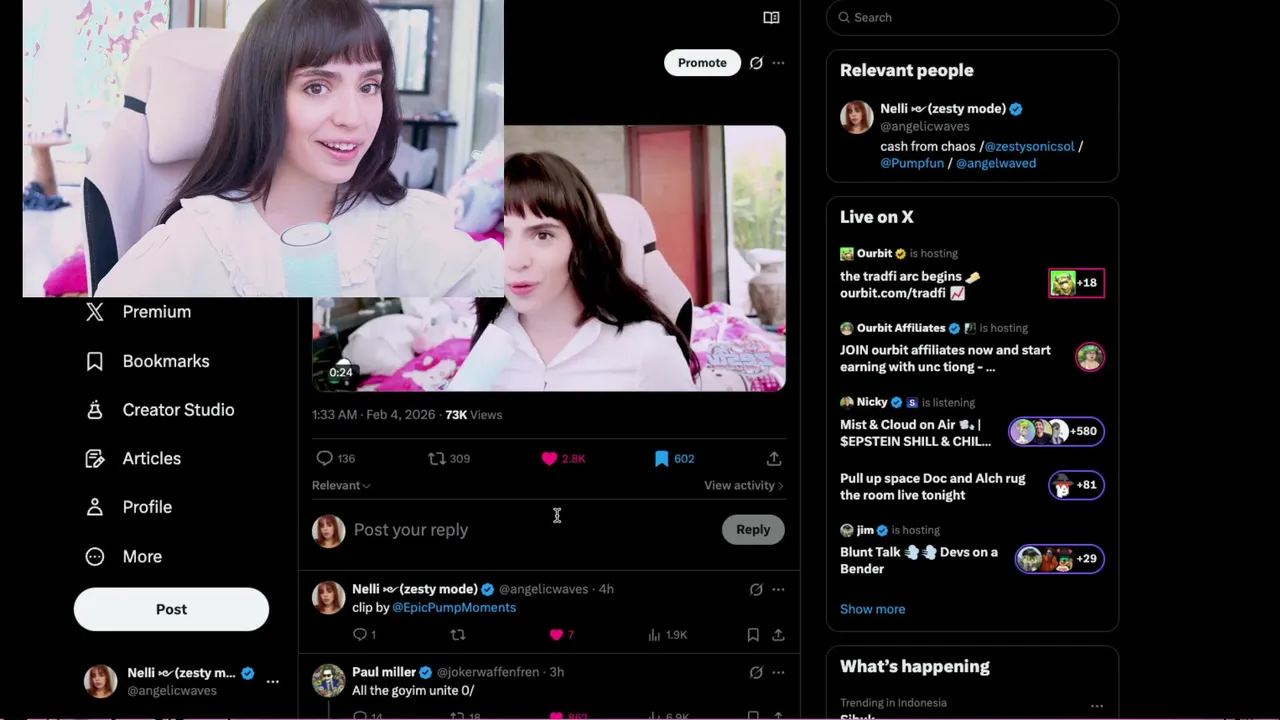Toggle the bookmark with 602 saves
This screenshot has height=720, width=1280.
(674, 458)
